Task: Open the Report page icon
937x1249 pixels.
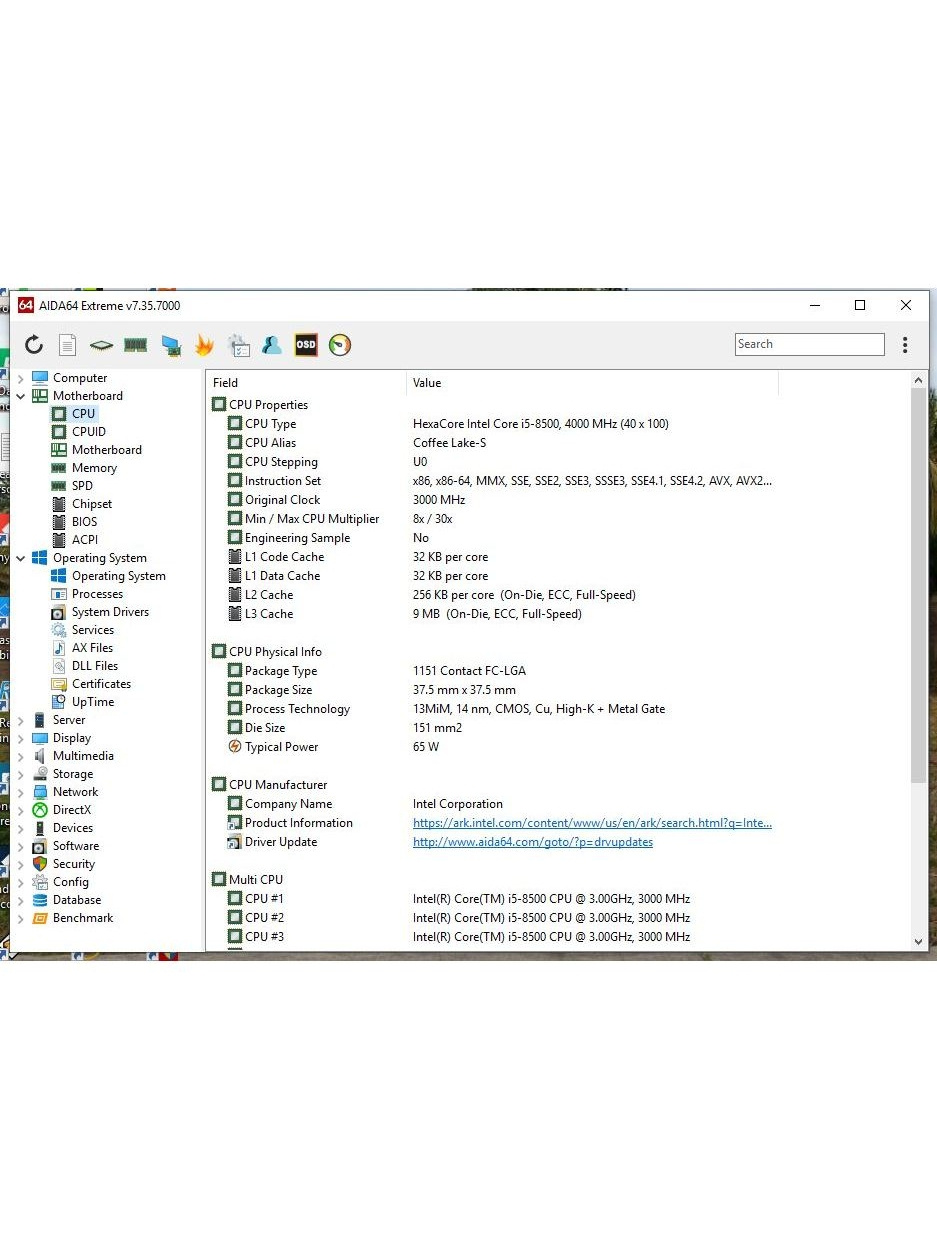Action: point(67,345)
